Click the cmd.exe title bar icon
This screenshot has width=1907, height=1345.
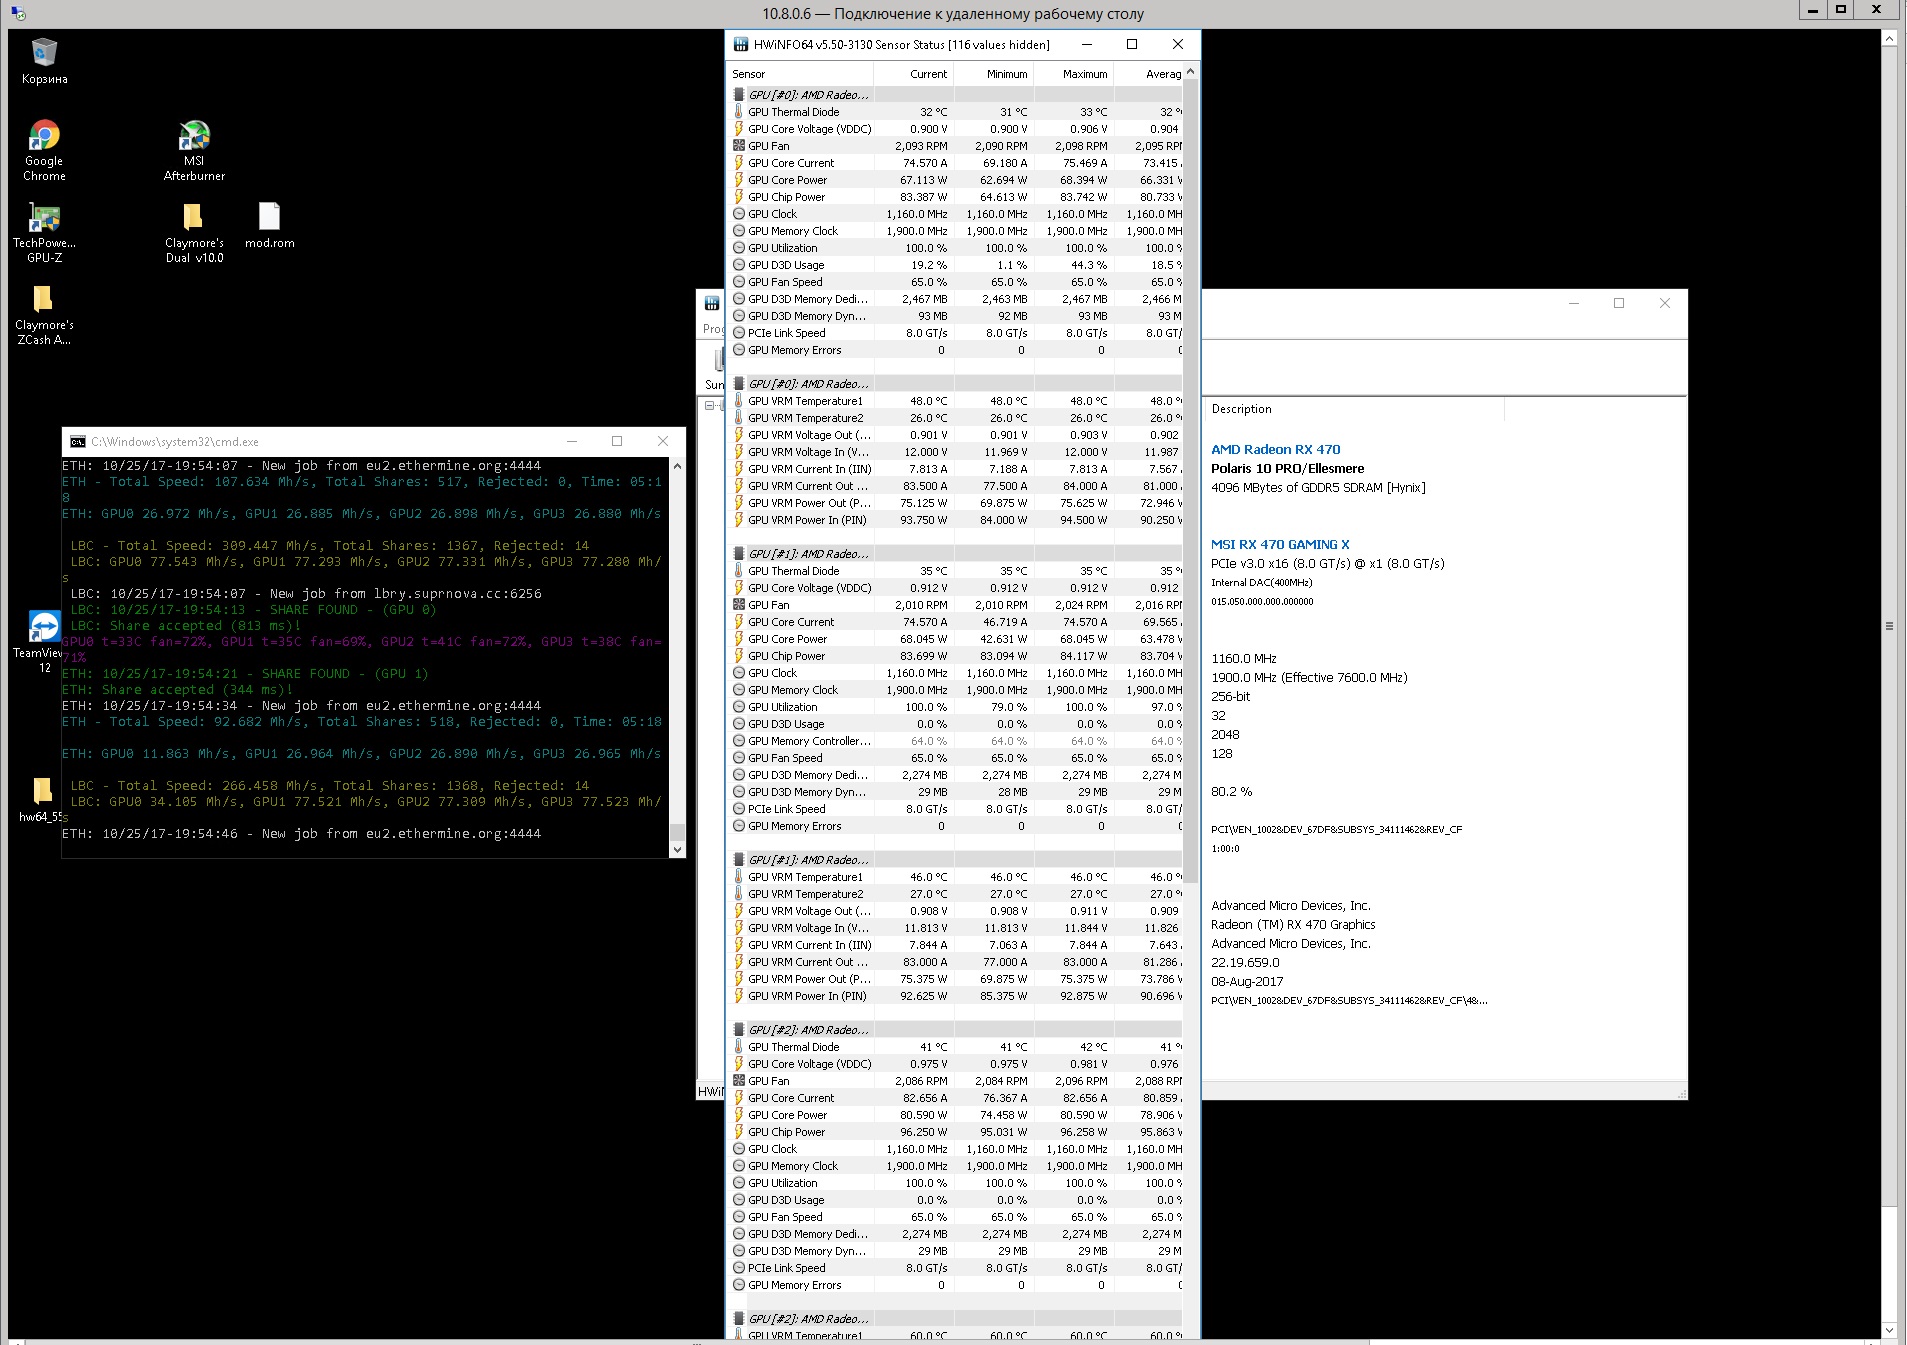click(78, 442)
